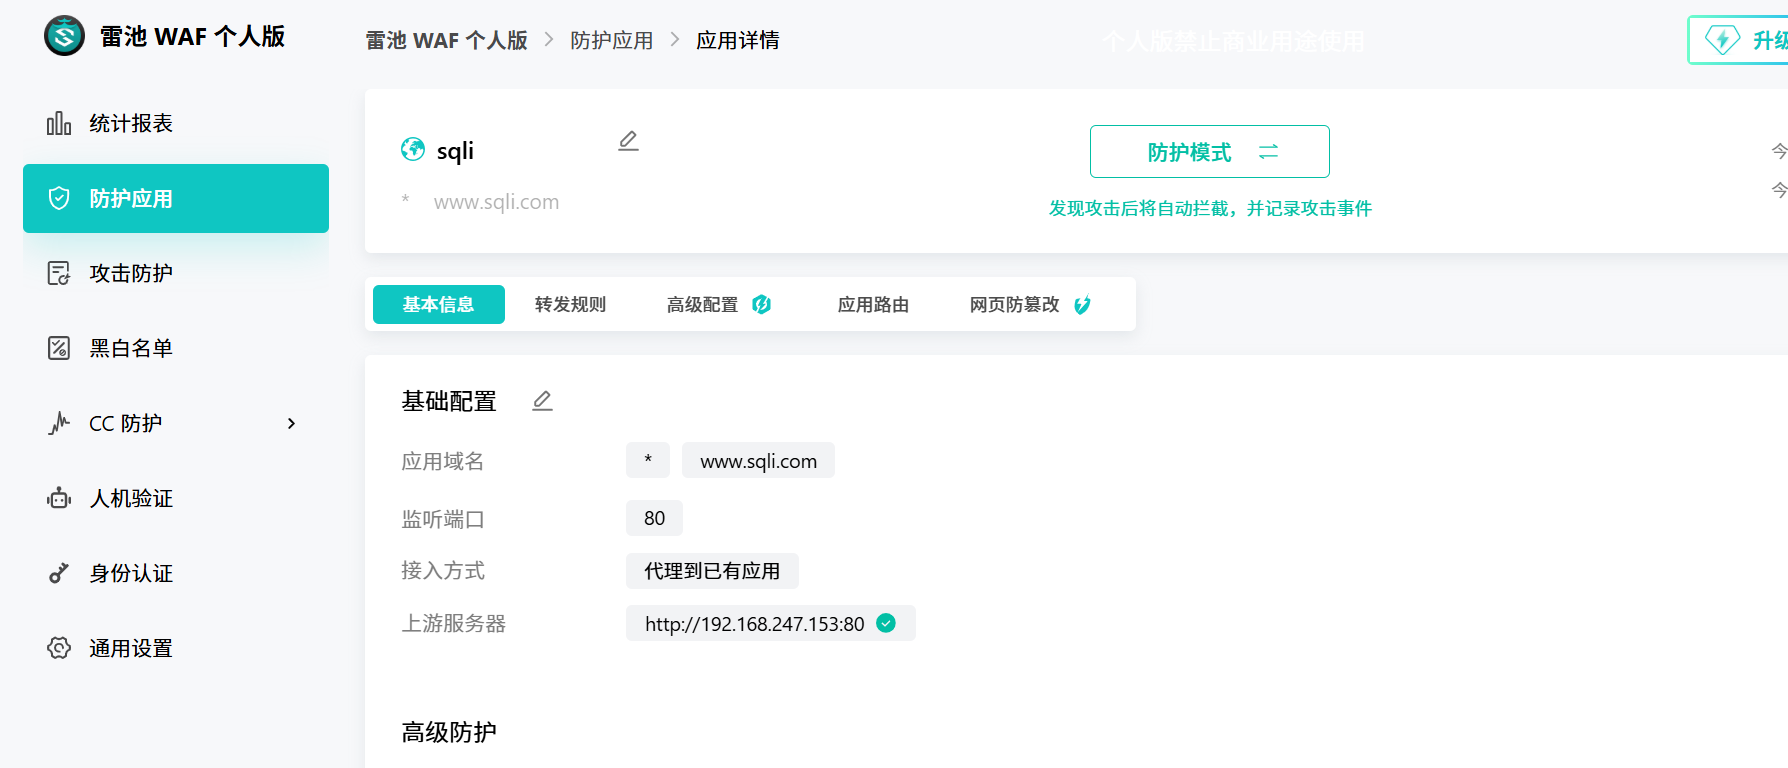Click the 雷池 WAF 个人版 breadcrumb link

446,40
